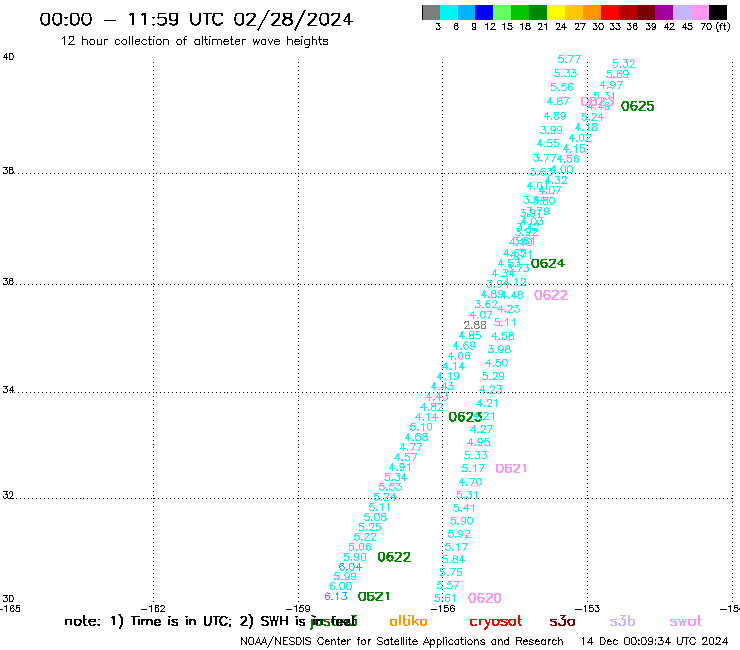Click the wave height value 5.92
The width and height of the screenshot is (740, 650).
tap(459, 534)
